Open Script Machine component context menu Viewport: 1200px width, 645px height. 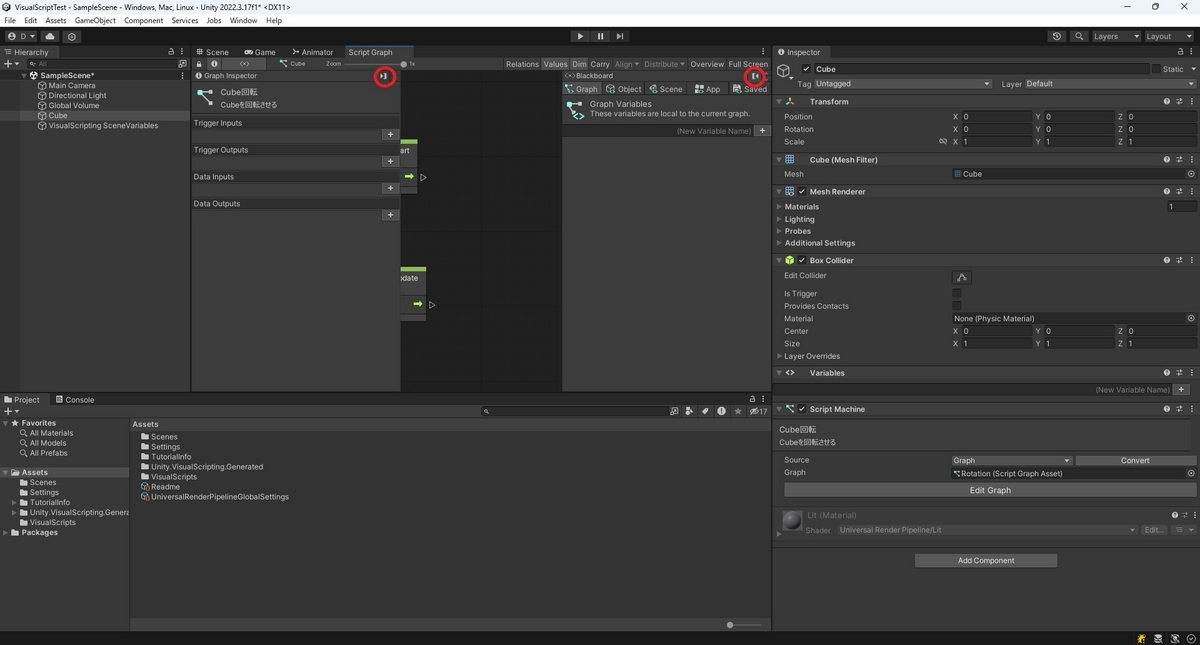tap(1191, 409)
